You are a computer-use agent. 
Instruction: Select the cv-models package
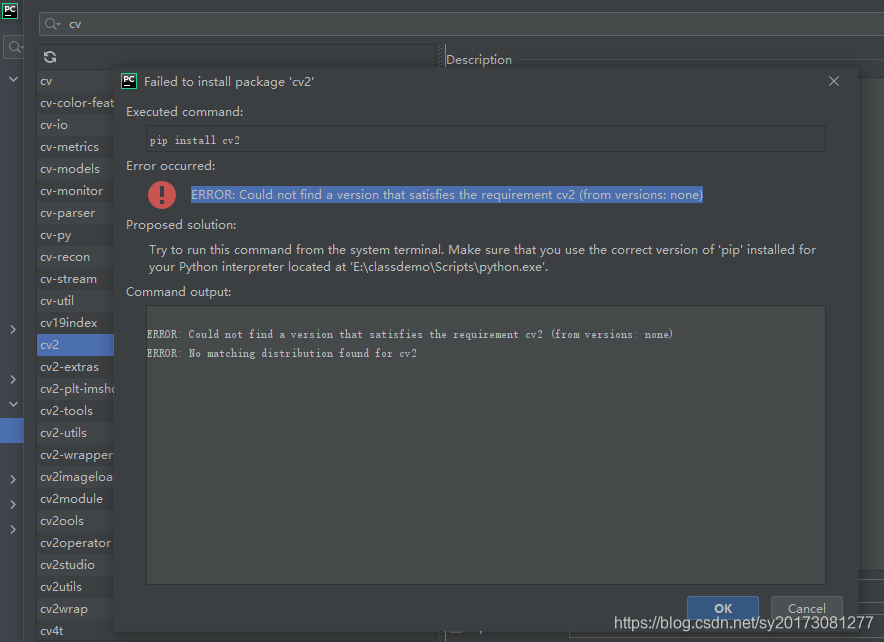tap(70, 168)
